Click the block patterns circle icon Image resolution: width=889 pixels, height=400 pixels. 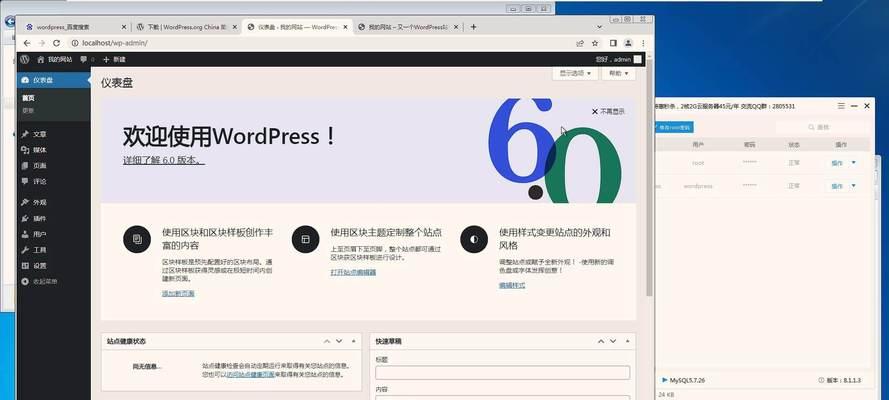pyautogui.click(x=137, y=239)
